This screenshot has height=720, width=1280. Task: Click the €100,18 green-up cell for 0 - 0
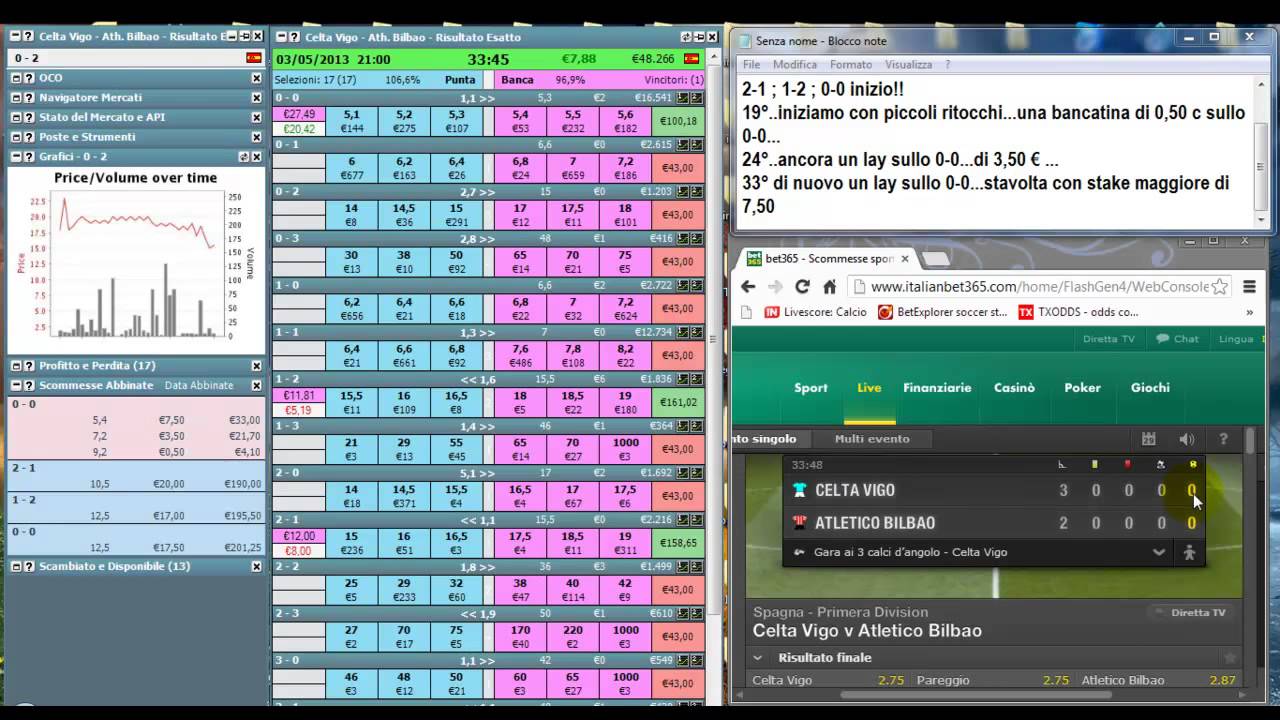pos(678,121)
